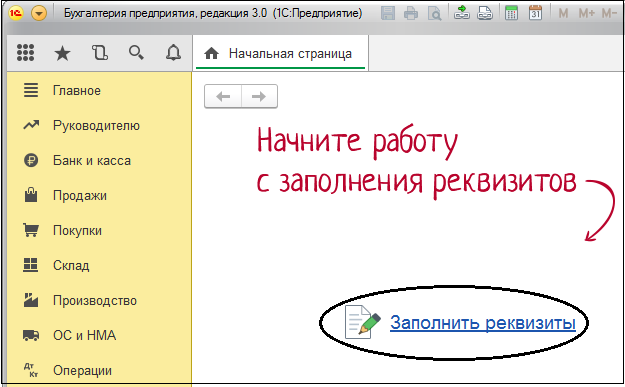Click the Get link icon with green arrow
Image resolution: width=625 pixels, height=387 pixels.
tap(462, 13)
